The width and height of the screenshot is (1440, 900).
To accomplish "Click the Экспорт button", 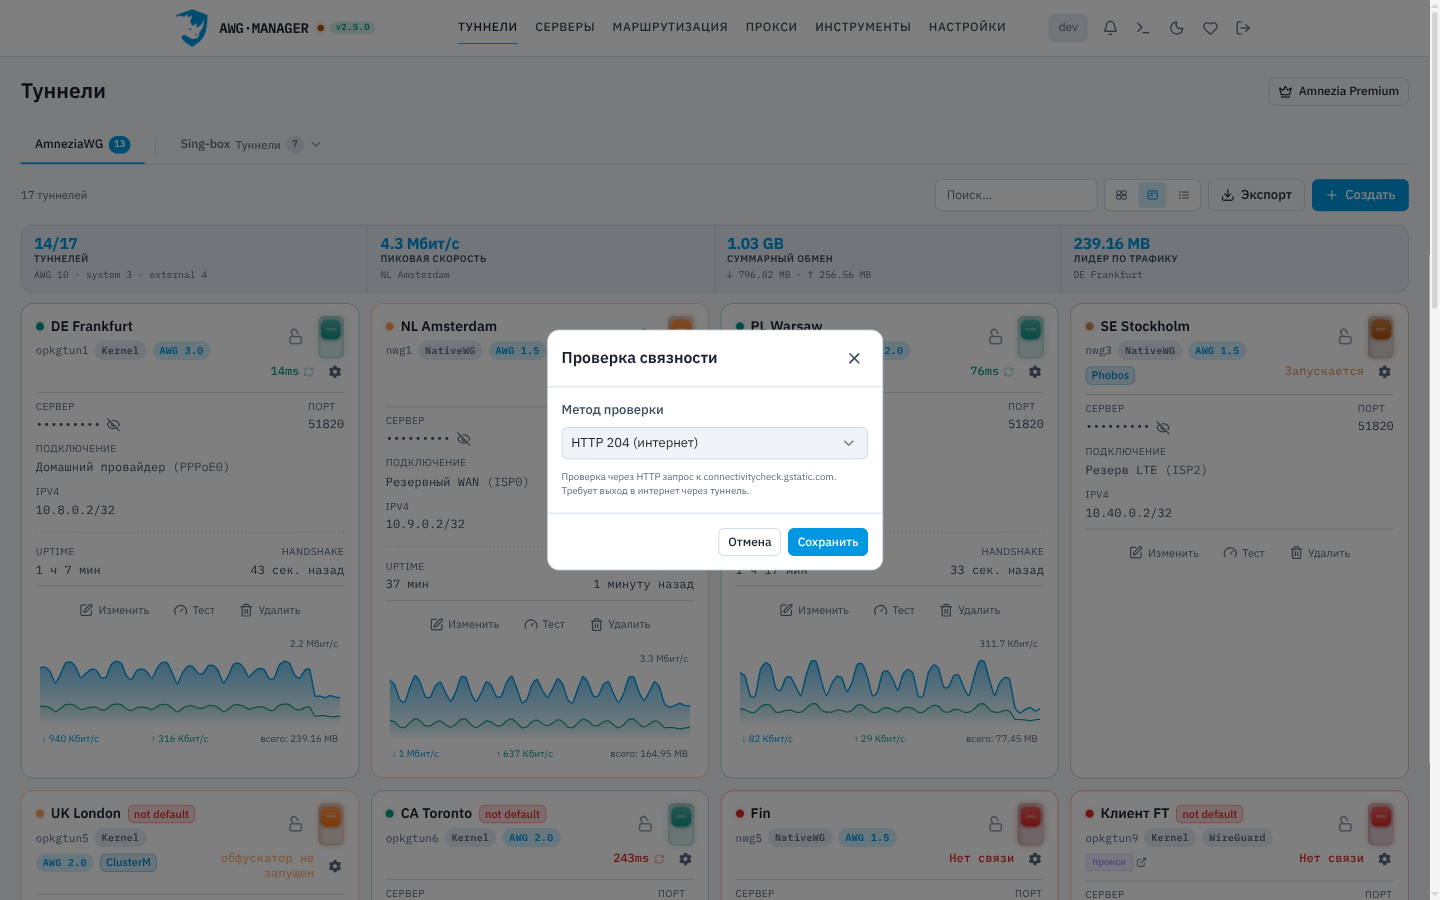I will point(1256,195).
